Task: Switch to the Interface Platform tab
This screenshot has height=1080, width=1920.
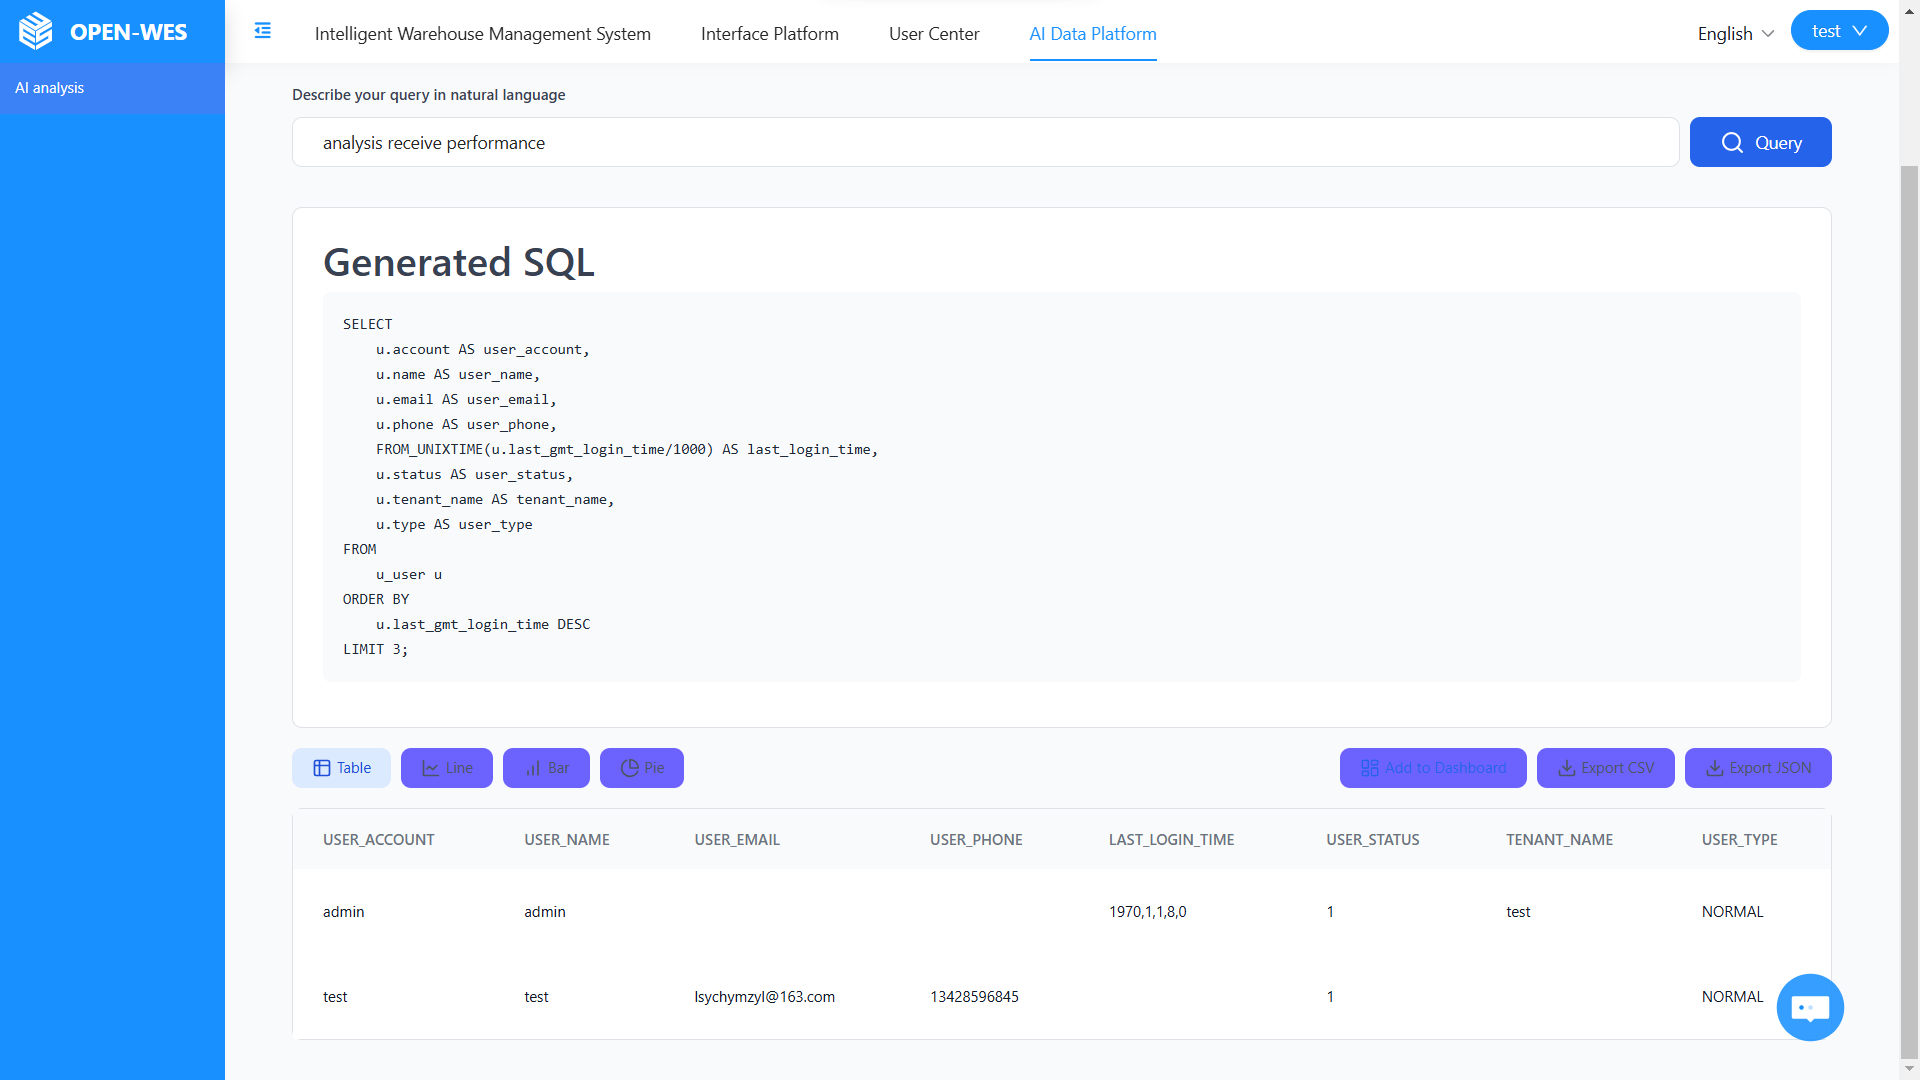Action: point(770,33)
